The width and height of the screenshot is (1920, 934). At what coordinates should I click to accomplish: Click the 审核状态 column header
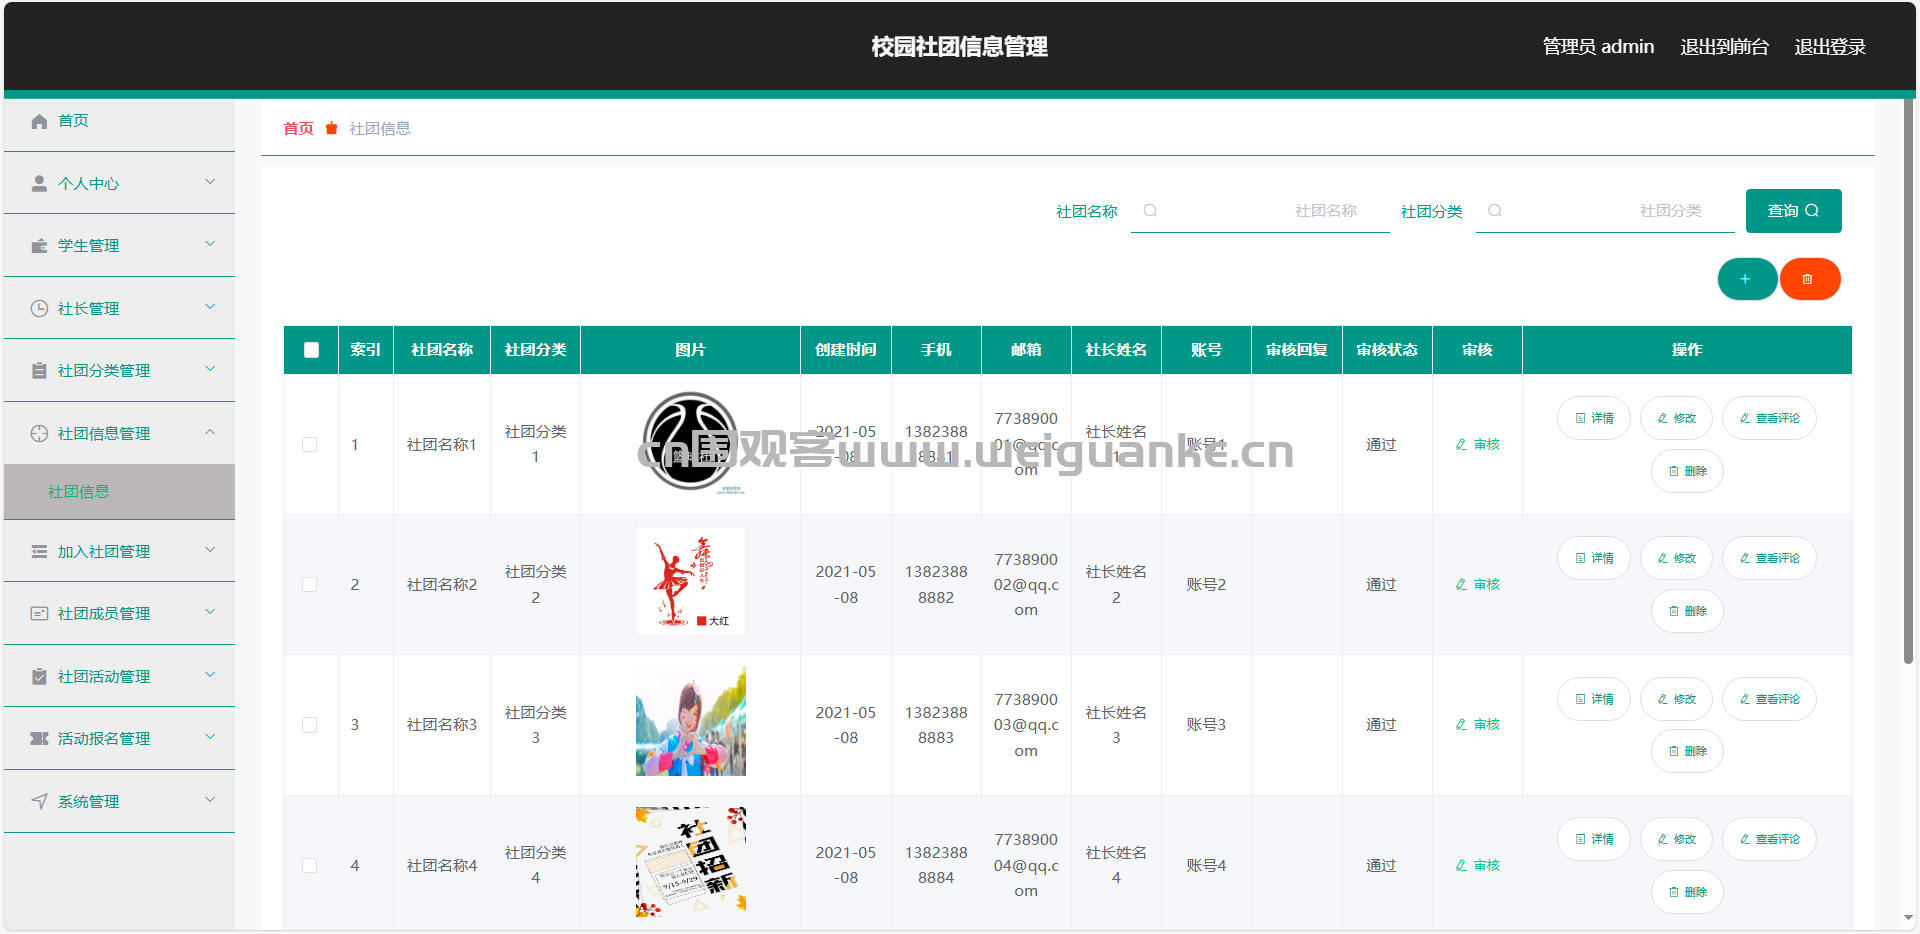pyautogui.click(x=1387, y=350)
